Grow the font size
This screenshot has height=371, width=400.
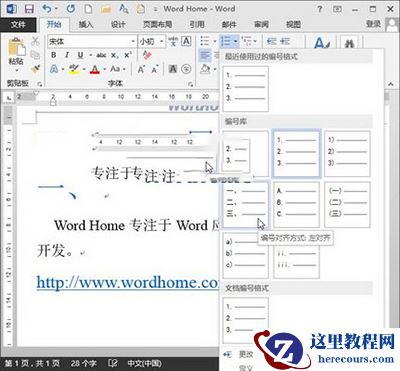pyautogui.click(x=141, y=69)
